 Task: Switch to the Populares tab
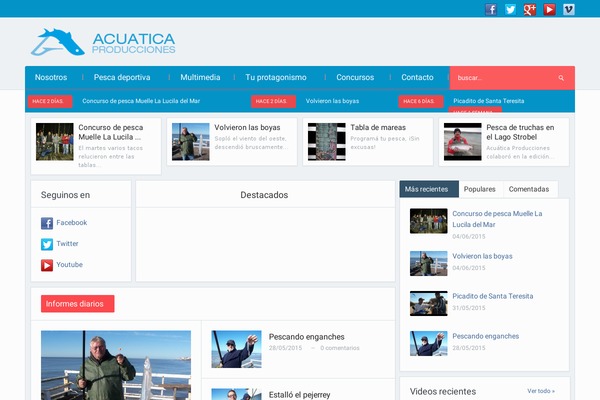pyautogui.click(x=479, y=189)
